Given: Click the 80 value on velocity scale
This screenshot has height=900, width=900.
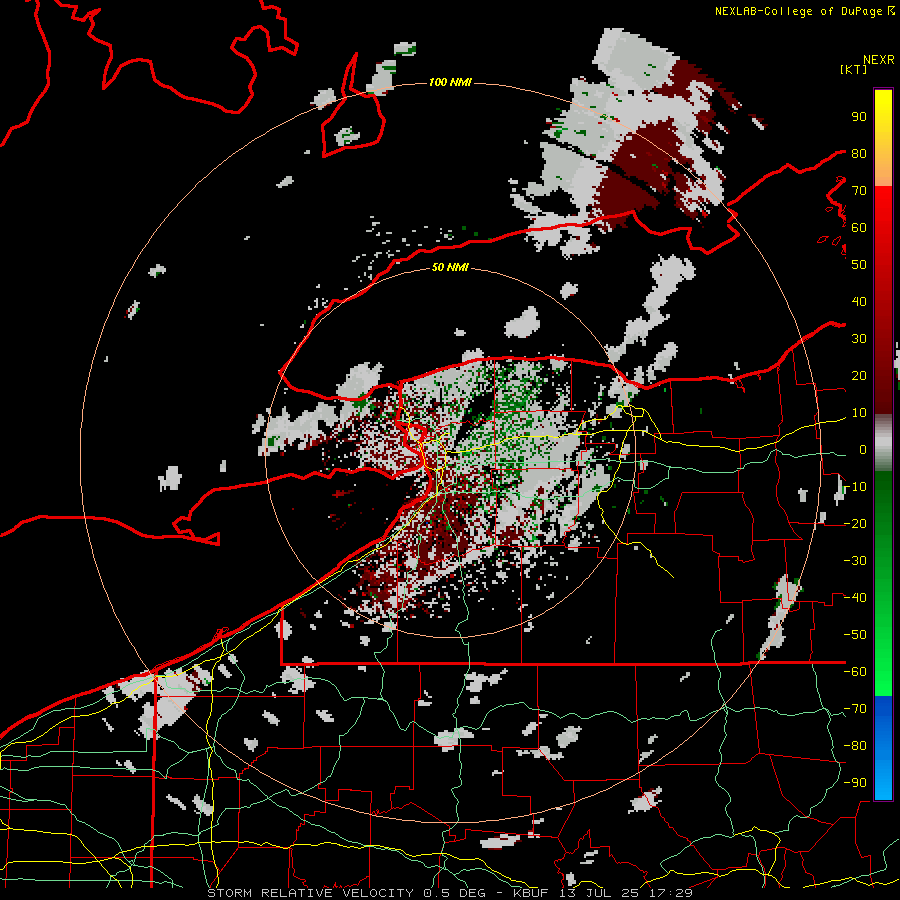Looking at the screenshot, I should click(859, 153).
